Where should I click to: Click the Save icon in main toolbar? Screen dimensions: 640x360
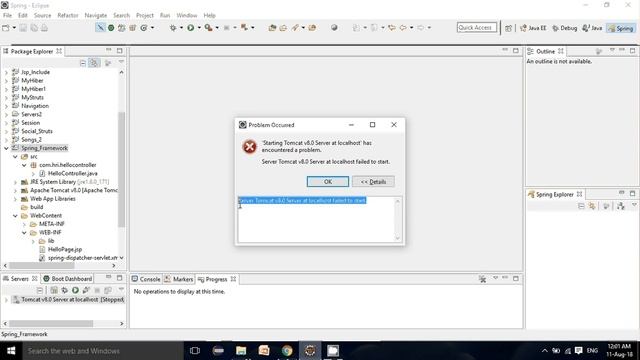point(23,28)
